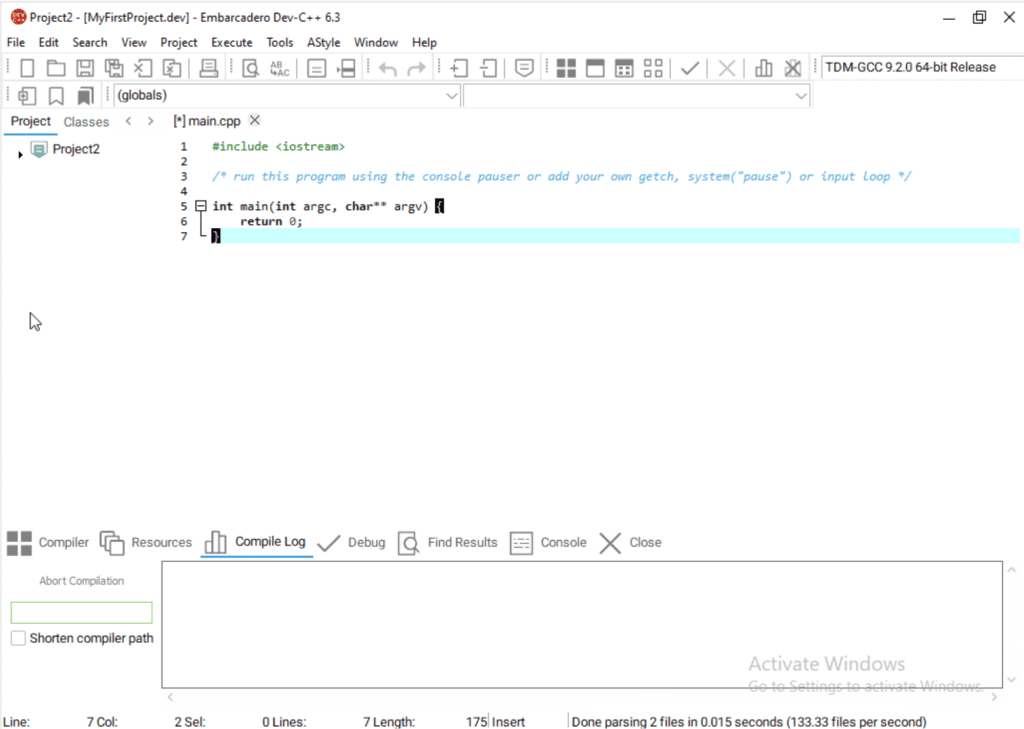The width and height of the screenshot is (1024, 729).
Task: Click the Save floppy disk icon
Action: tap(85, 68)
